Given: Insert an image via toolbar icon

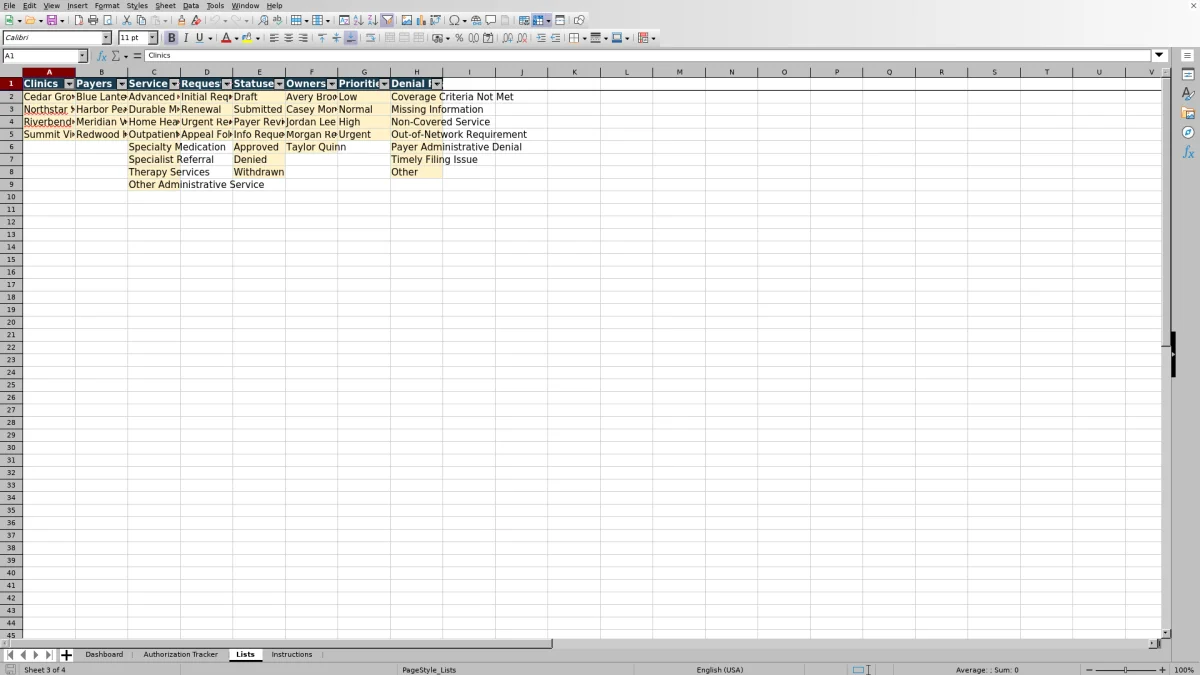Looking at the screenshot, I should click(x=406, y=20).
